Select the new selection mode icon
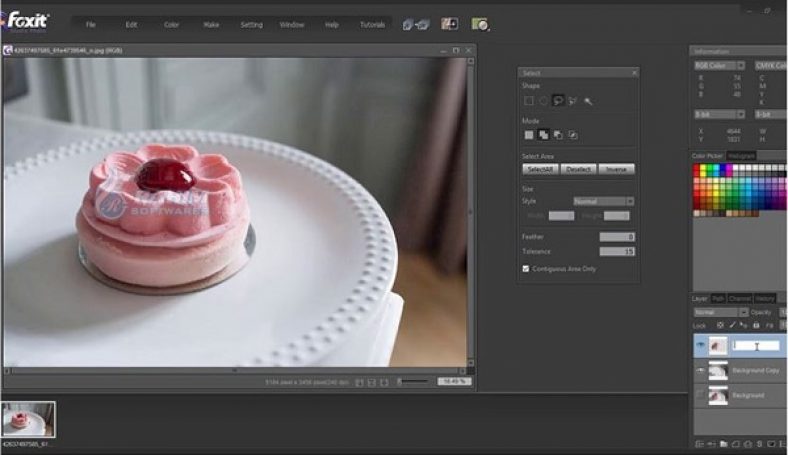This screenshot has height=455, width=788. (529, 135)
